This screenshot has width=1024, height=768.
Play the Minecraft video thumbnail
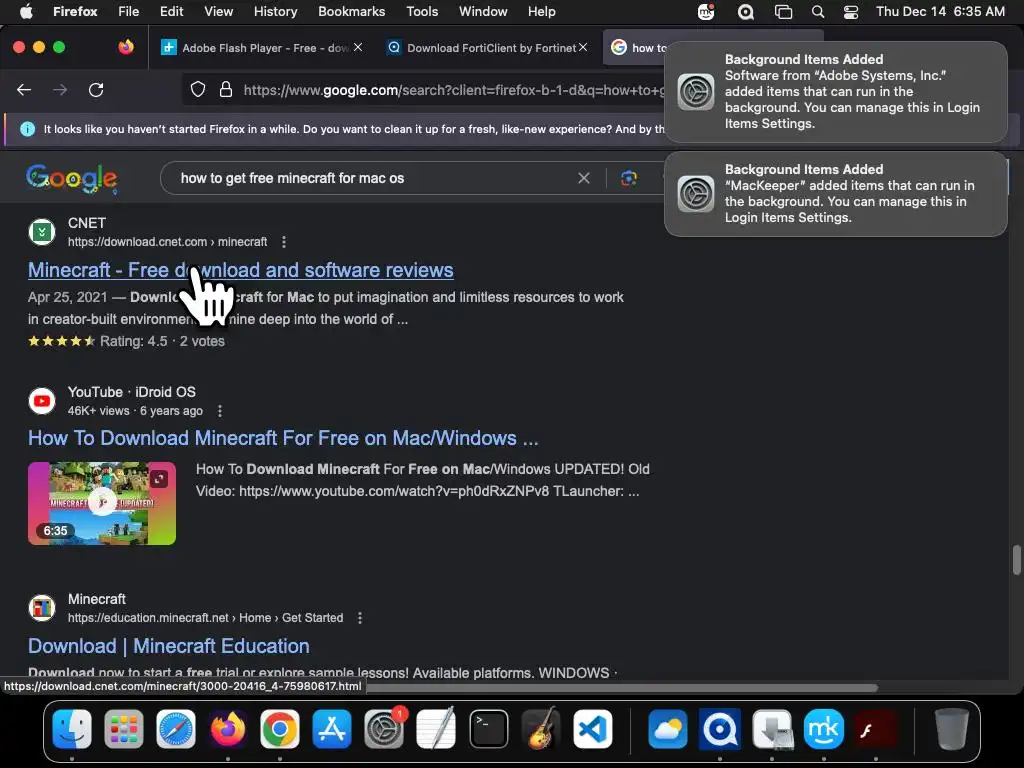coord(102,503)
